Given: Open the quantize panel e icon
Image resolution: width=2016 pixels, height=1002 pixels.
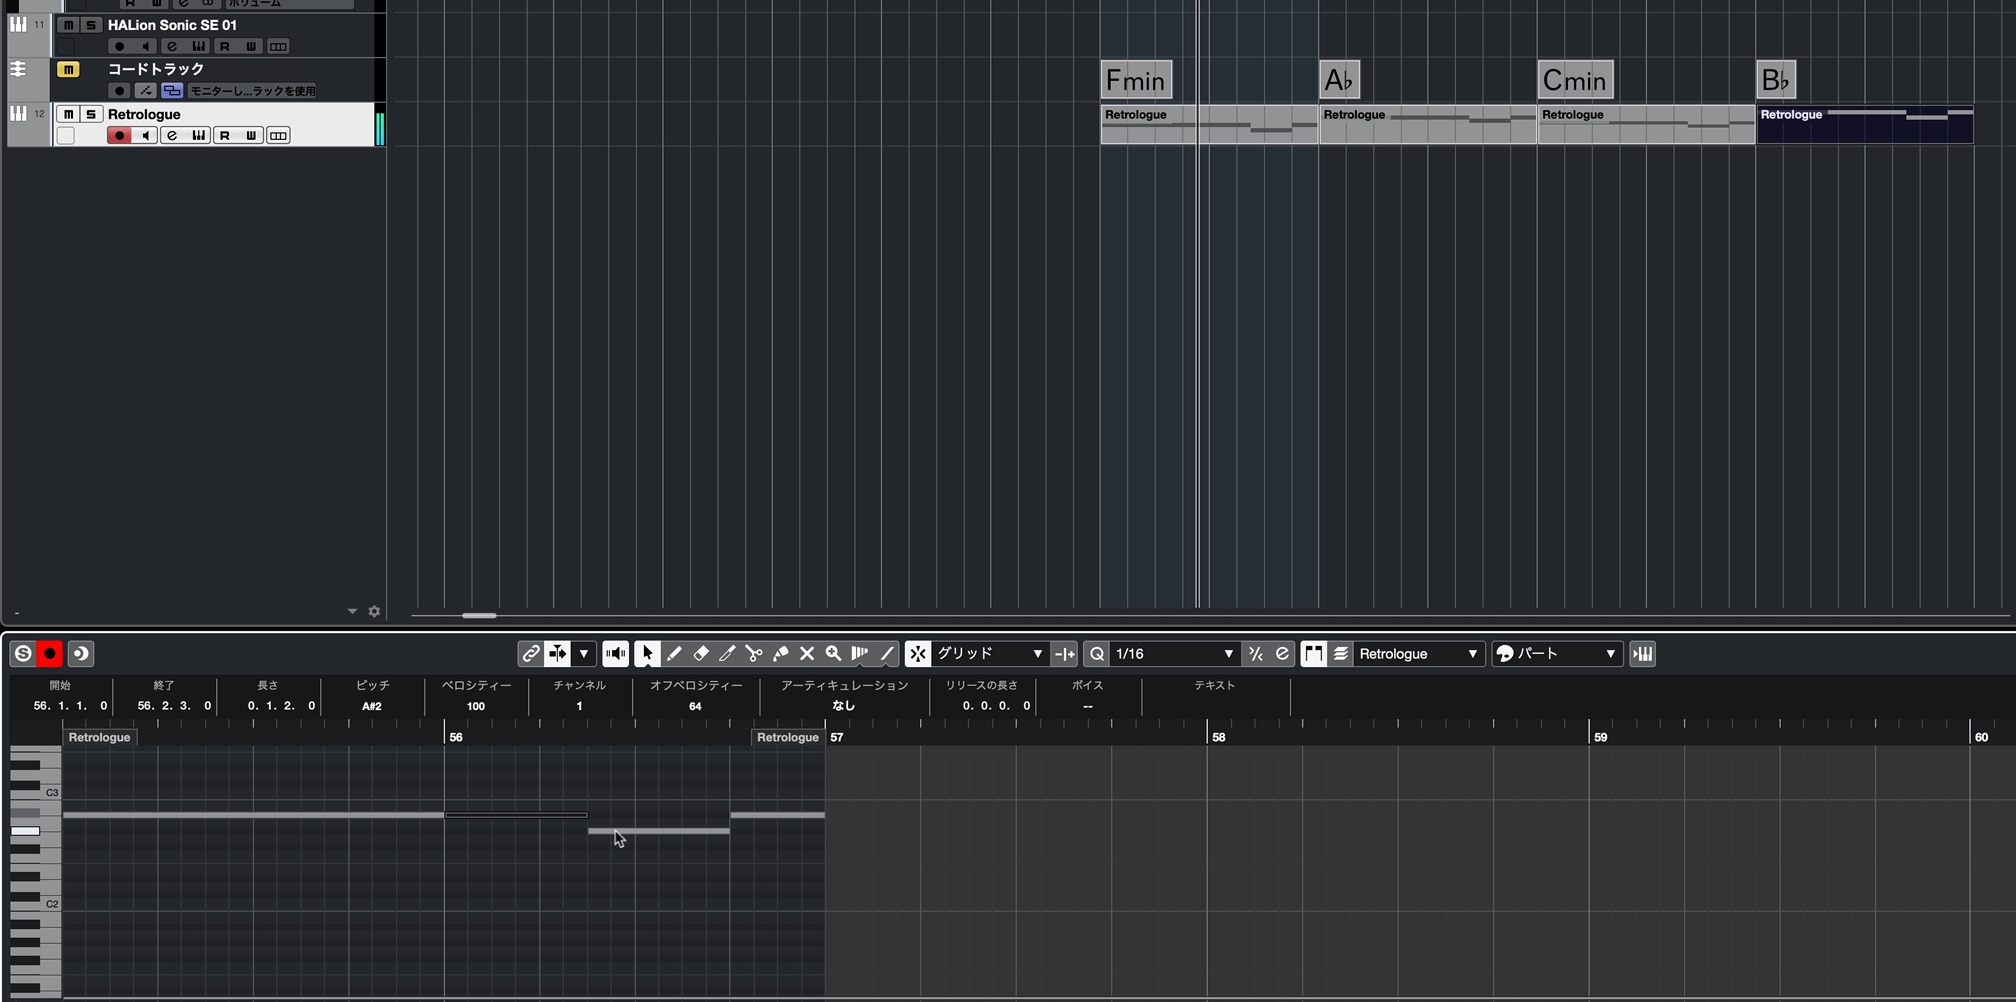Looking at the screenshot, I should [1282, 654].
